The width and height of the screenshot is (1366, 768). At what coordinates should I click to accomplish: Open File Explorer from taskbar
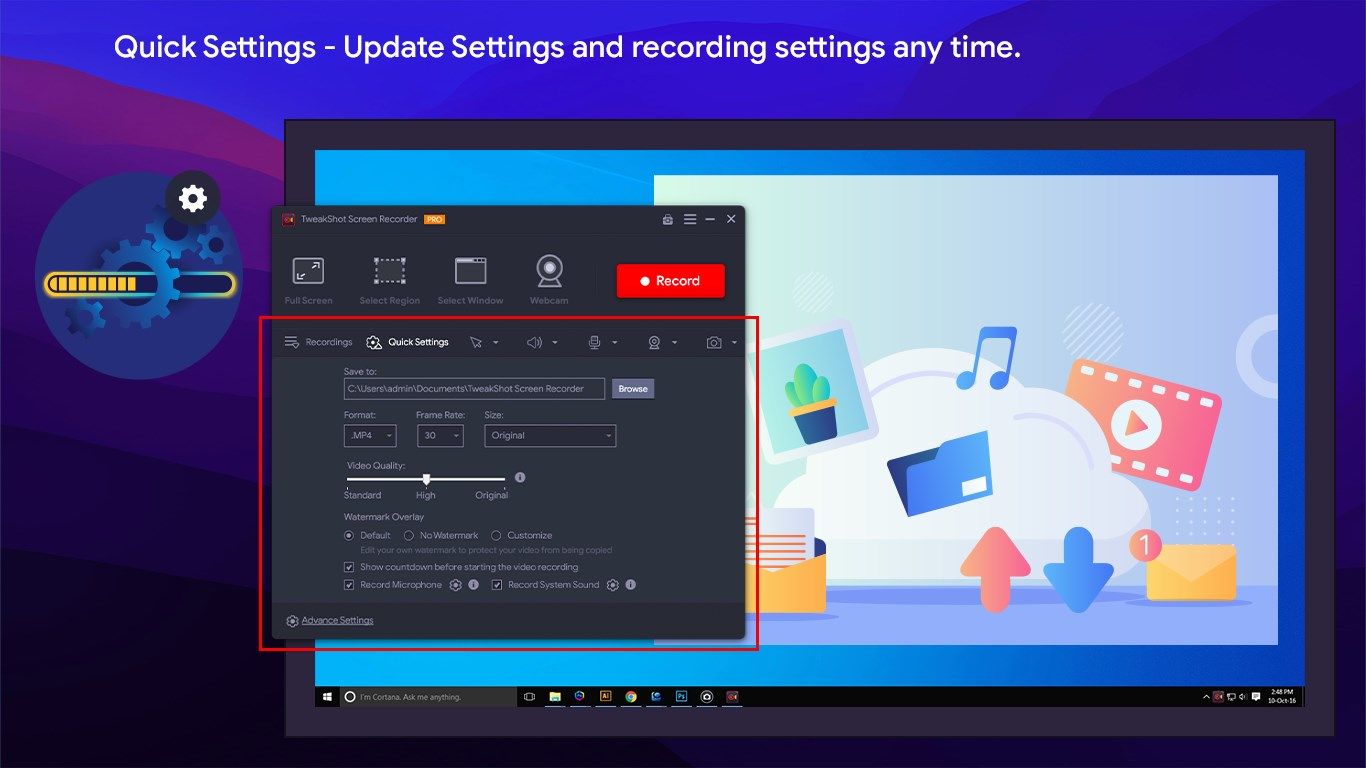click(x=555, y=696)
